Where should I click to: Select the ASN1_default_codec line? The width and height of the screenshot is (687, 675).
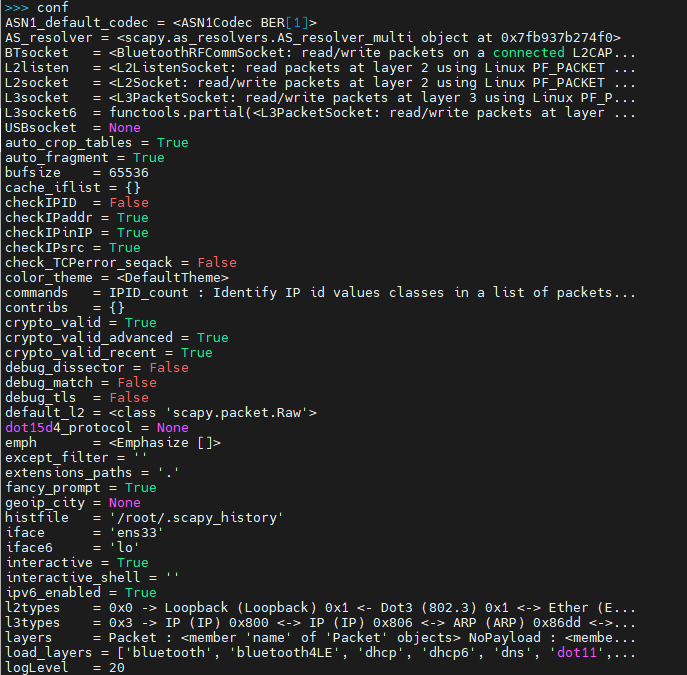tap(161, 23)
